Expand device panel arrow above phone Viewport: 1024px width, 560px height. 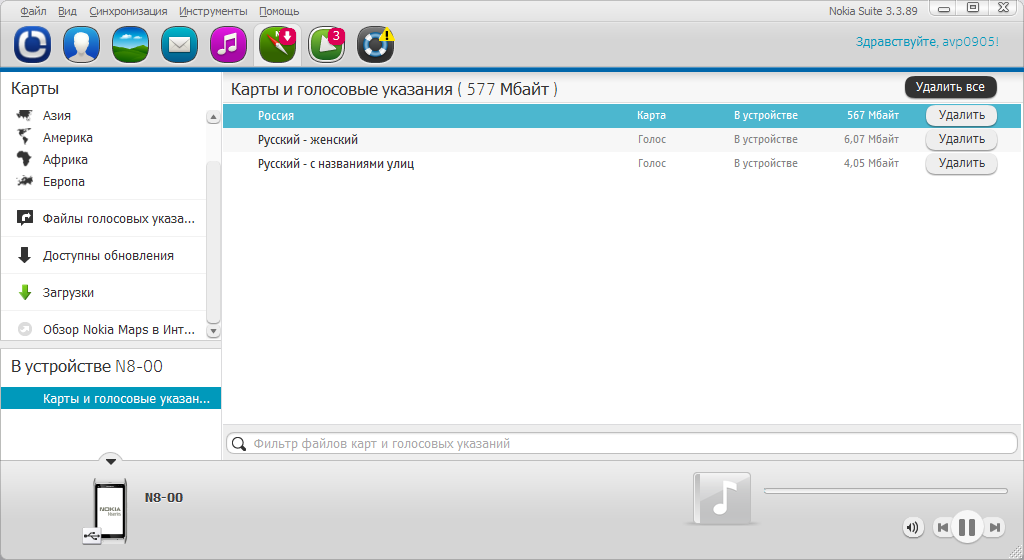(111, 460)
